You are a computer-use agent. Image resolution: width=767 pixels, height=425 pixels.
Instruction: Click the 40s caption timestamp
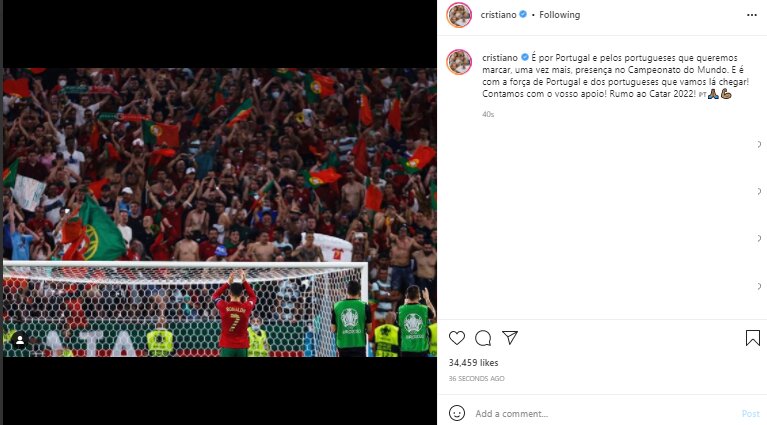click(488, 114)
